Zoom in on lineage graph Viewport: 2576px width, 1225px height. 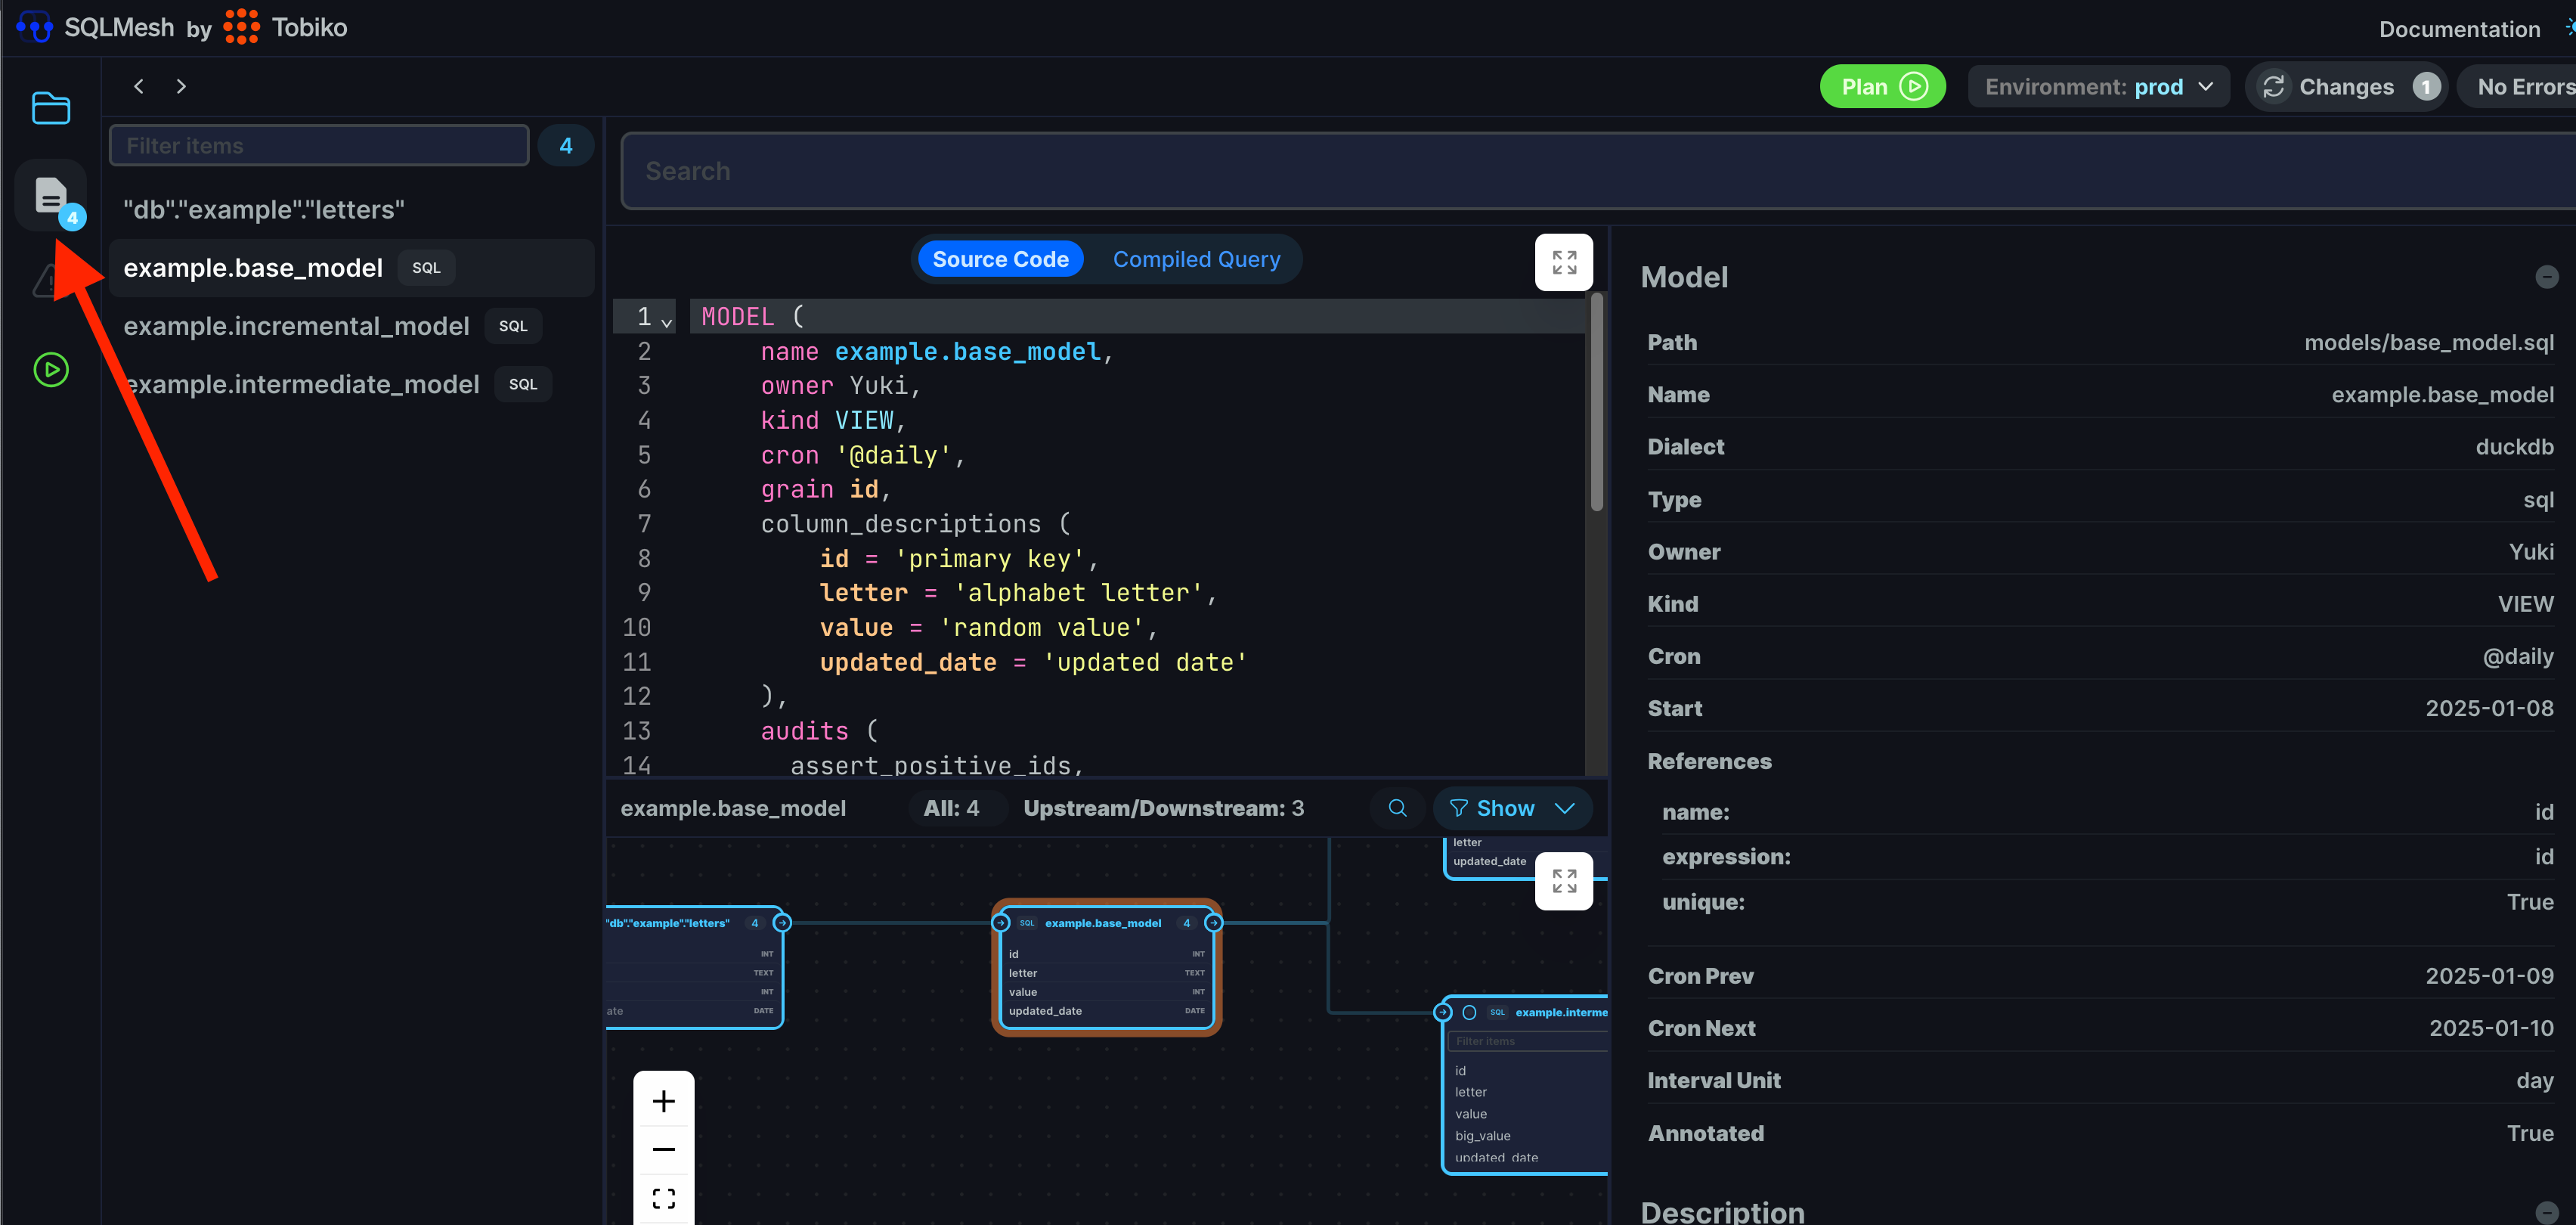pyautogui.click(x=663, y=1102)
